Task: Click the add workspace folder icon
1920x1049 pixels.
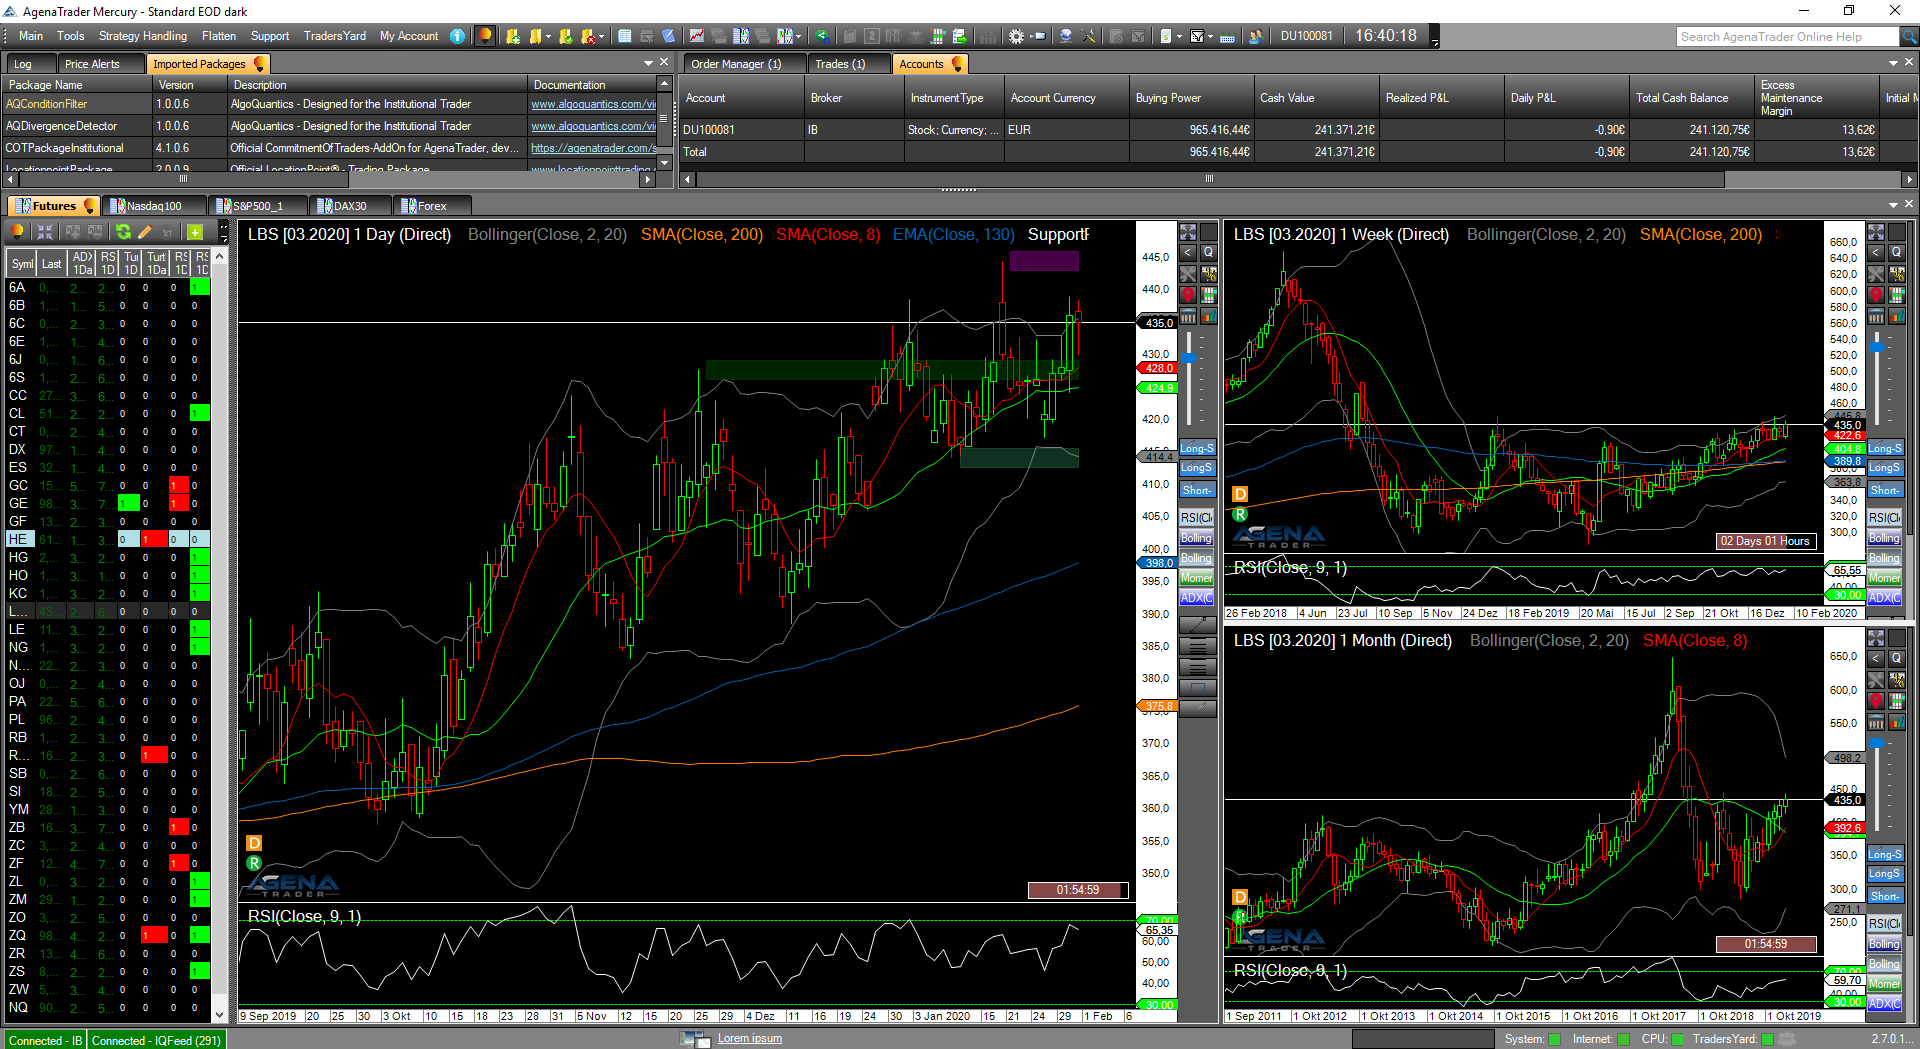Action: [513, 36]
